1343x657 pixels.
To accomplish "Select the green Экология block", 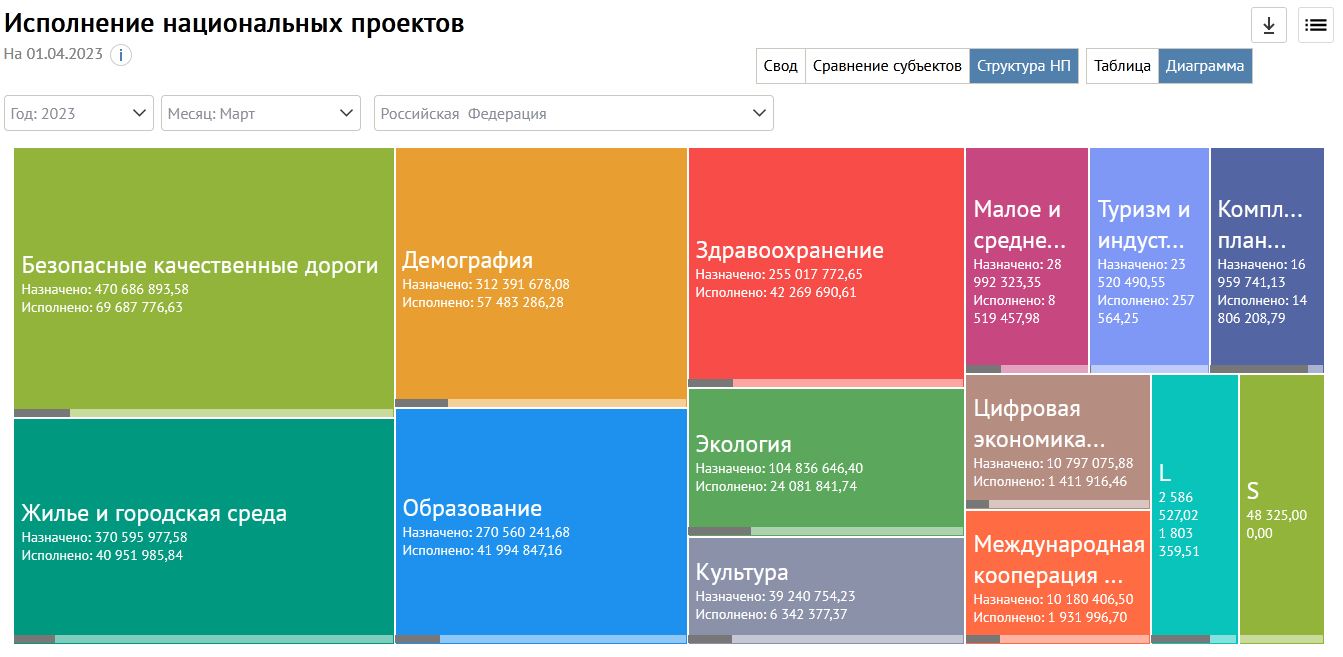I will 826,460.
